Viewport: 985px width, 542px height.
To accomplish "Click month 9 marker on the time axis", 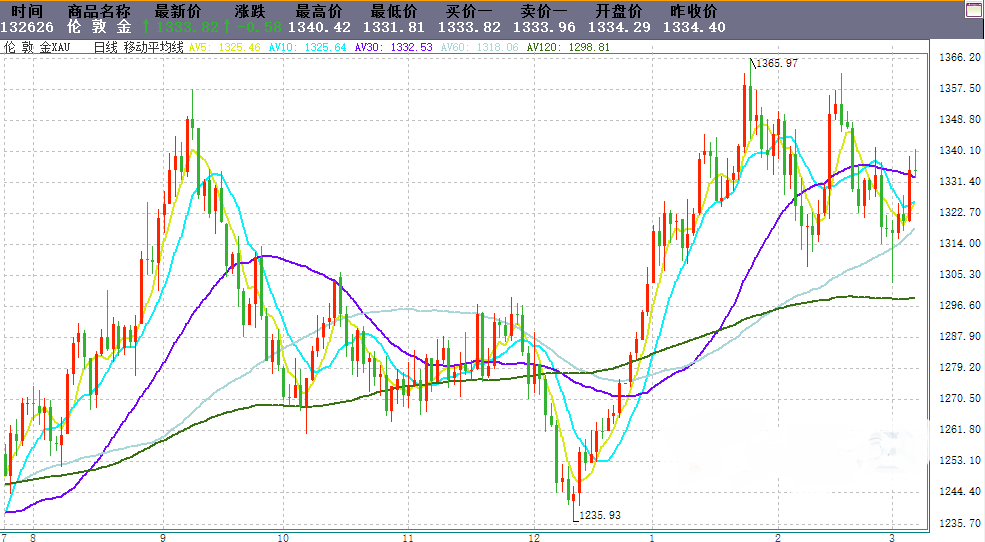I will pos(162,536).
